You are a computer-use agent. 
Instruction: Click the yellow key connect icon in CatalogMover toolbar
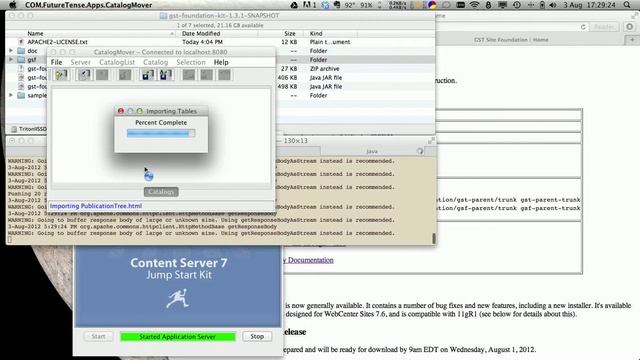click(x=61, y=75)
